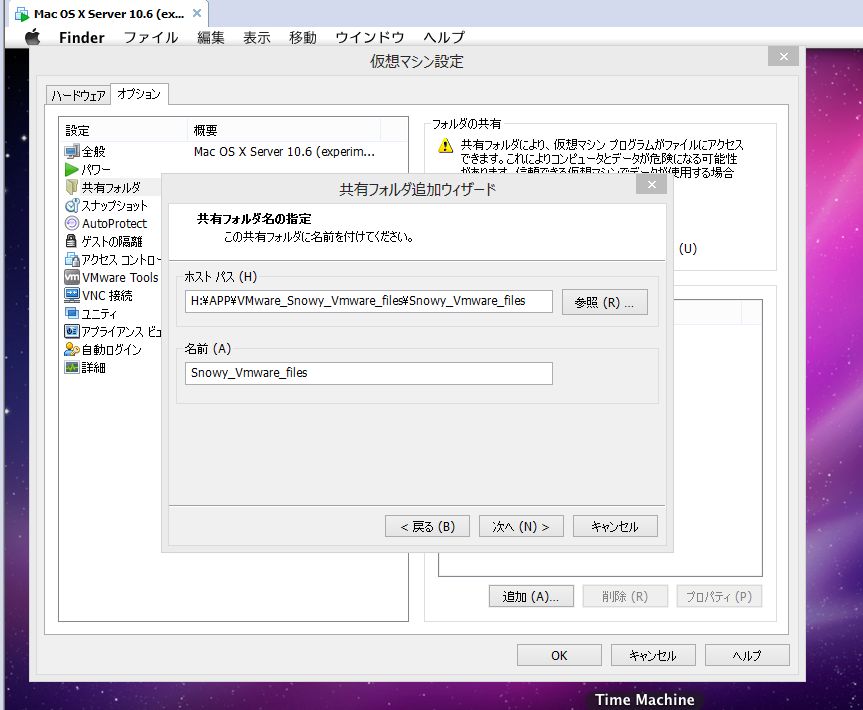863x710 pixels.
Task: Click the yellow warning triangle icon
Action: [x=445, y=146]
